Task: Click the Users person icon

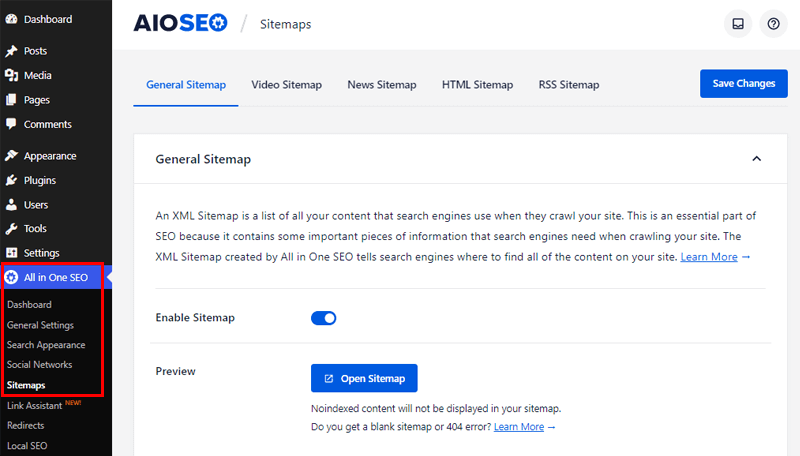Action: [11, 205]
